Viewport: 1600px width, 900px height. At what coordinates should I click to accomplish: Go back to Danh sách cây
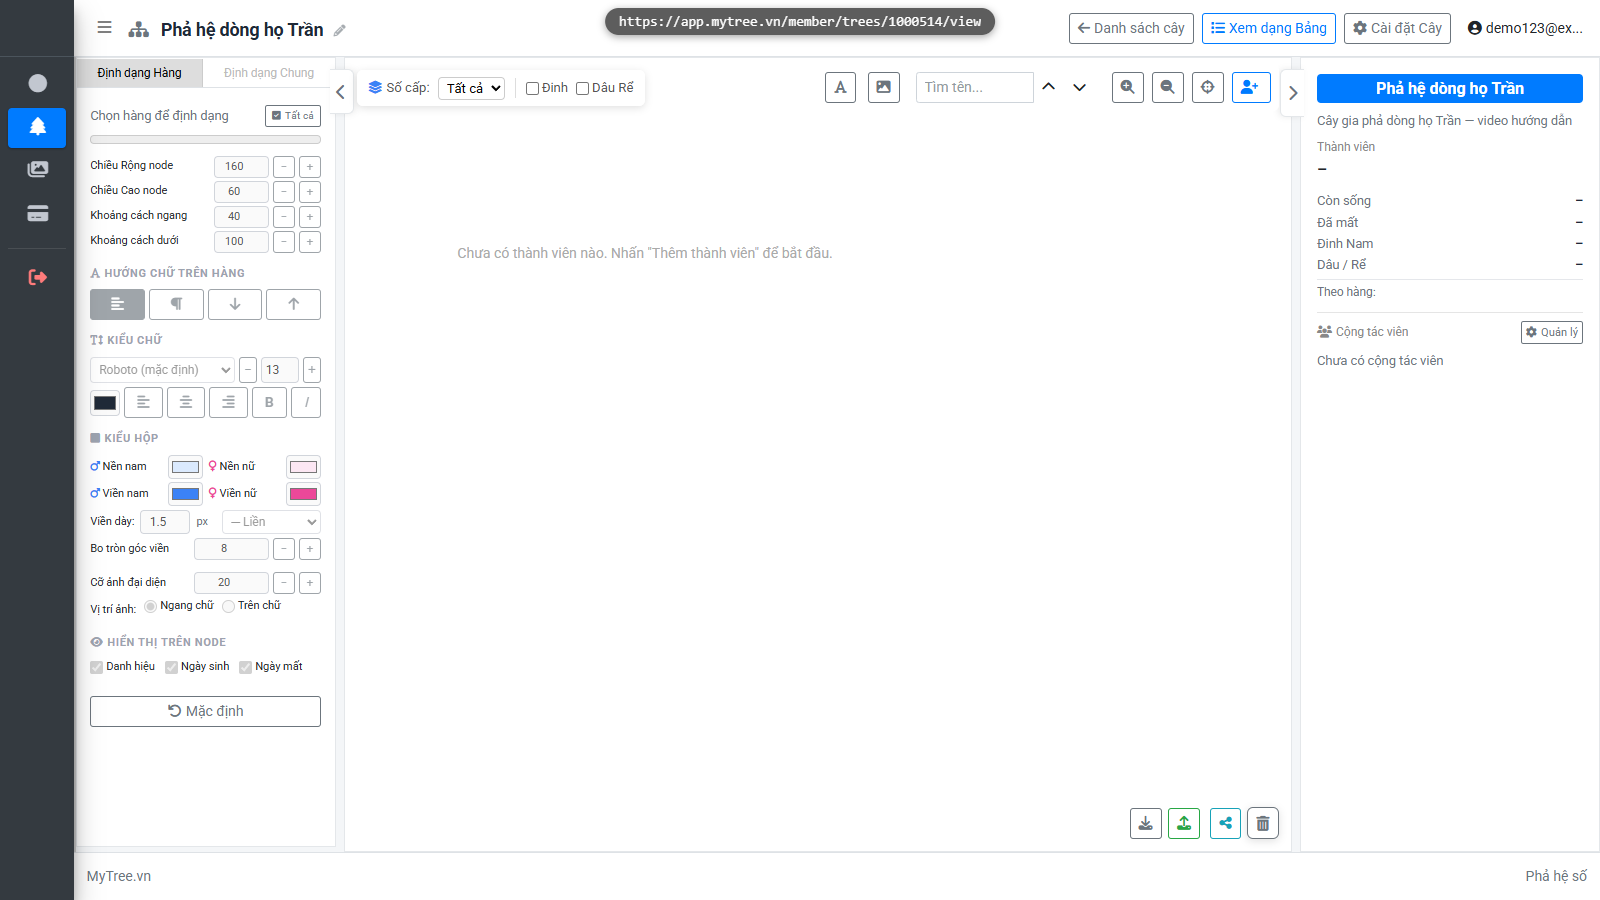[x=1131, y=28]
